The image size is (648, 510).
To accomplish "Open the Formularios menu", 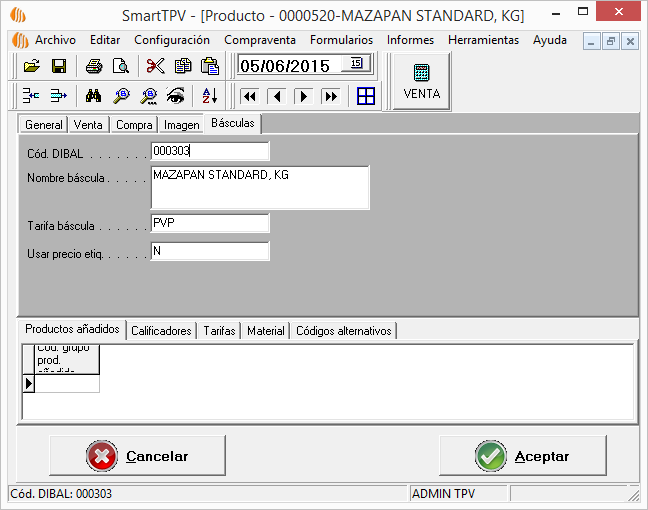I will pyautogui.click(x=341, y=40).
